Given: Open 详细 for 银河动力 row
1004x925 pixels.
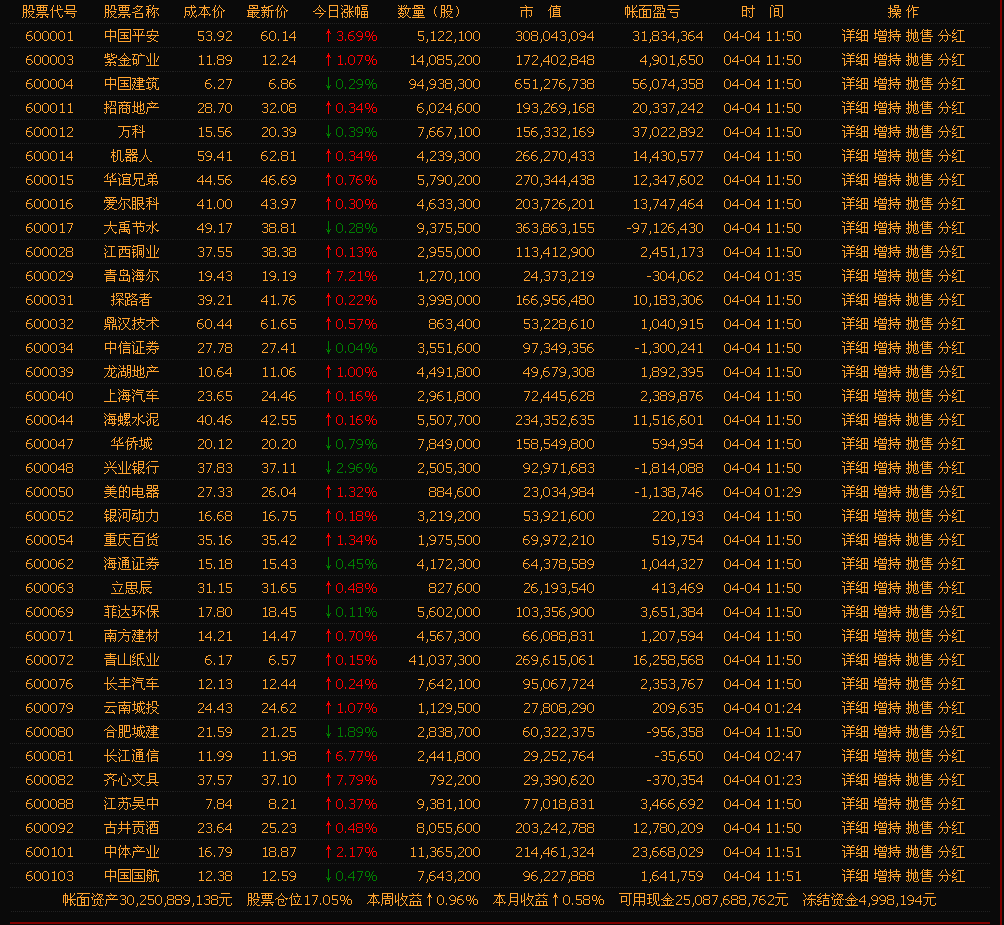Looking at the screenshot, I should [x=855, y=517].
